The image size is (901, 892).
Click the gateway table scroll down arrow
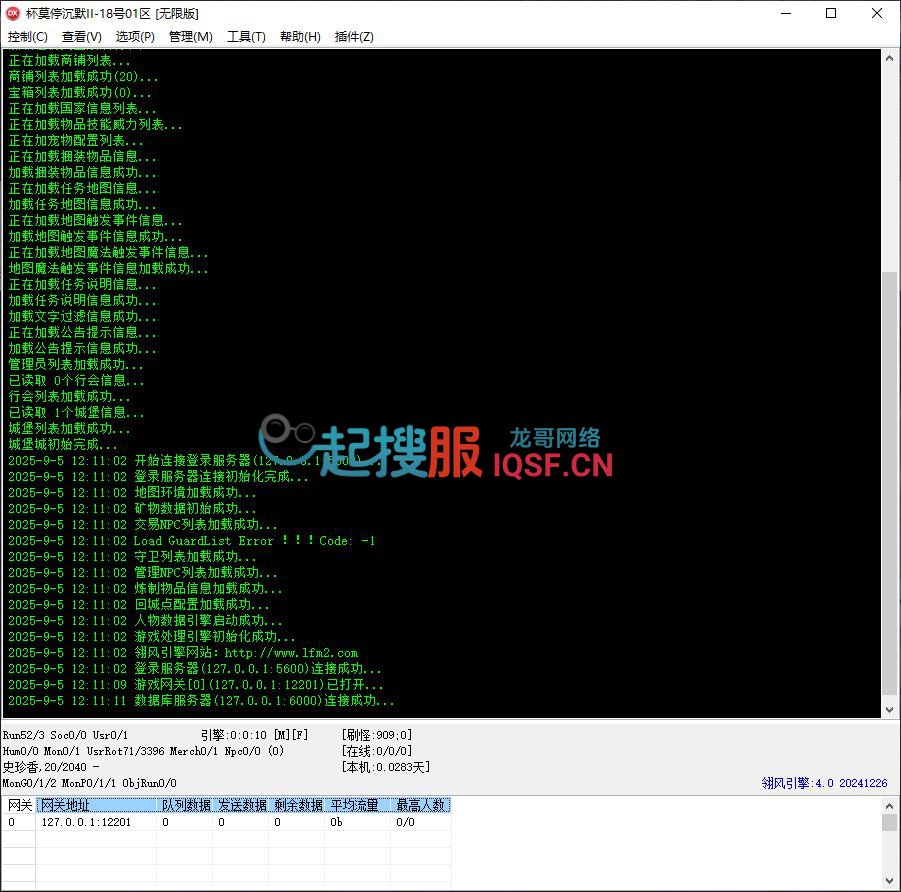(889, 882)
